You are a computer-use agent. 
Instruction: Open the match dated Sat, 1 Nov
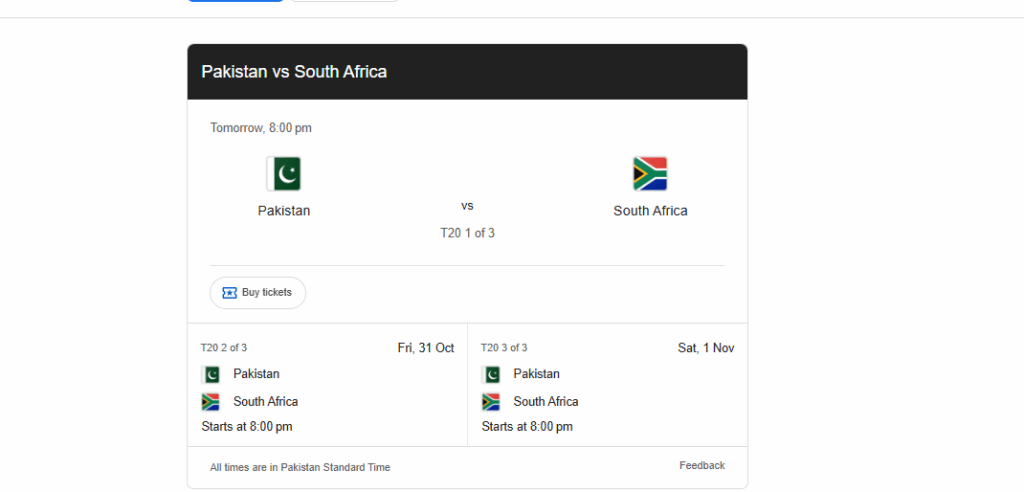705,348
